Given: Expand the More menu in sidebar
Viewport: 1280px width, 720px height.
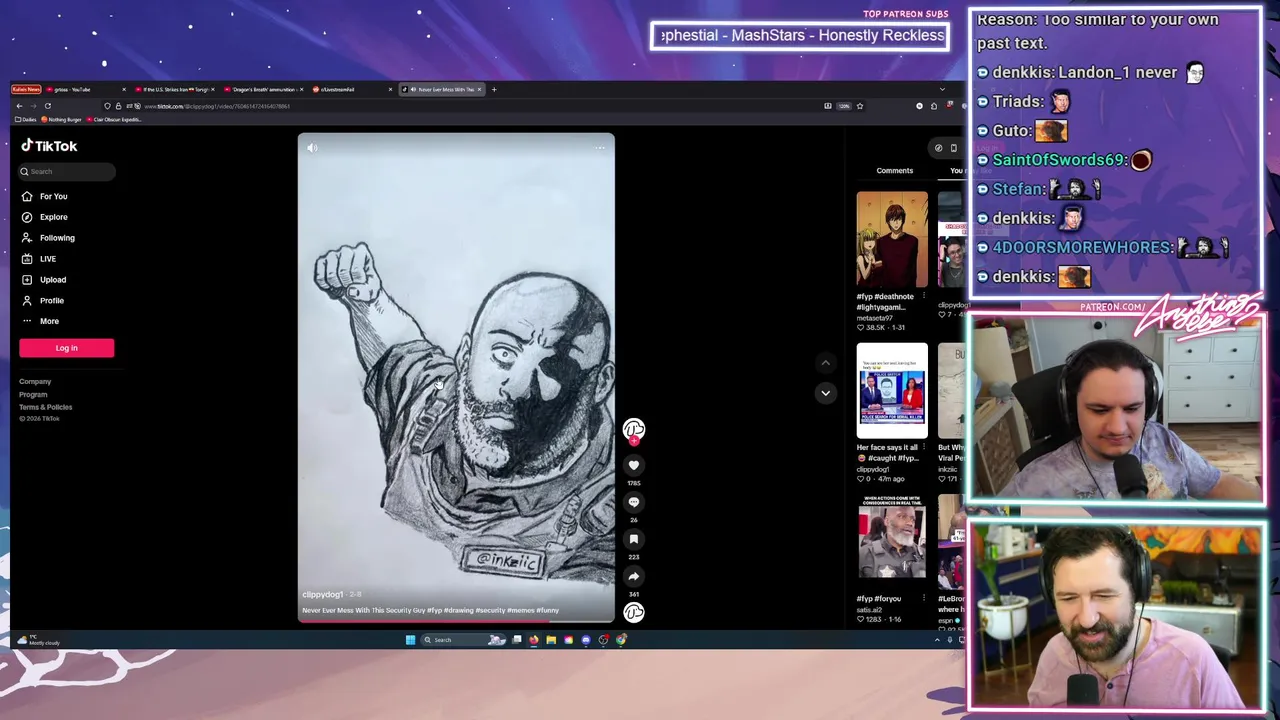Looking at the screenshot, I should (40, 321).
